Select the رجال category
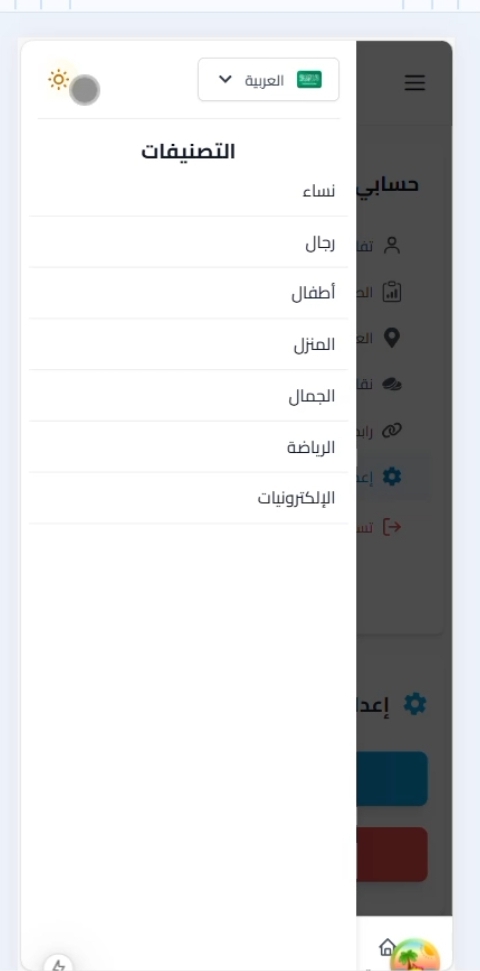Screen dimensions: 480x971 [188, 243]
